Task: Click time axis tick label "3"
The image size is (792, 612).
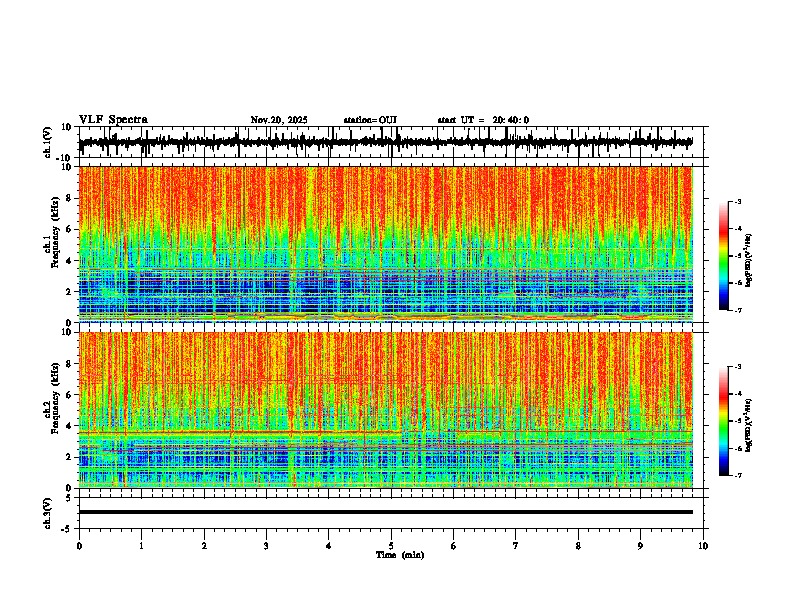Action: (x=266, y=546)
